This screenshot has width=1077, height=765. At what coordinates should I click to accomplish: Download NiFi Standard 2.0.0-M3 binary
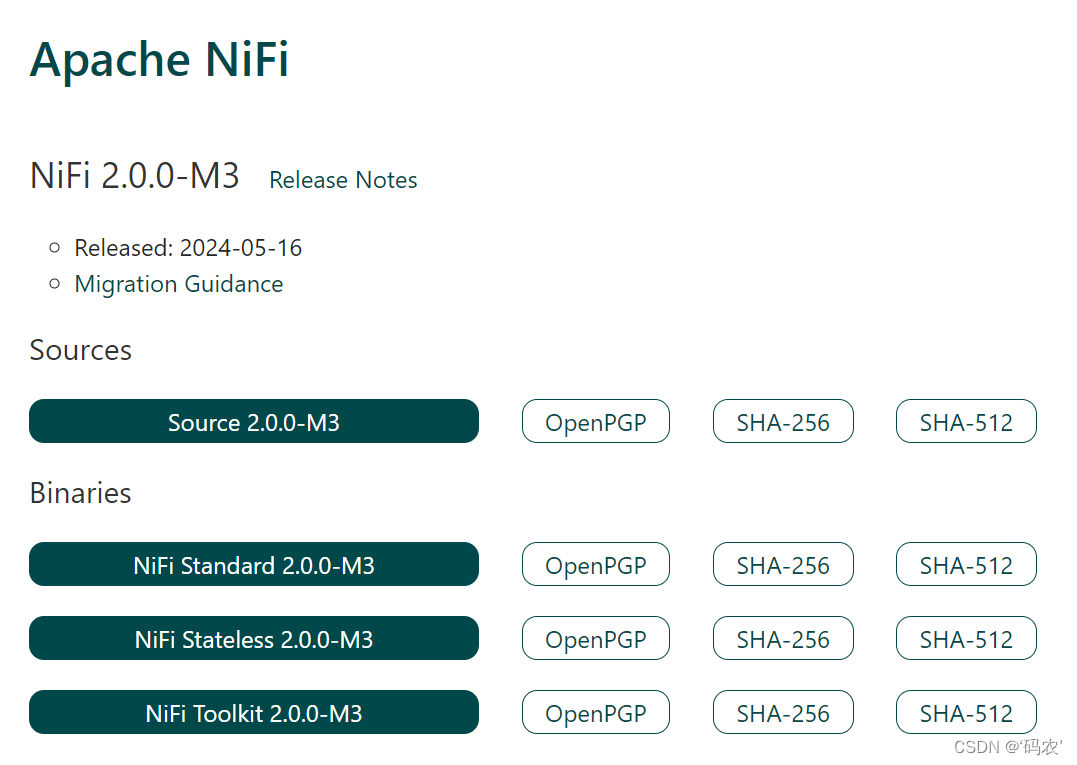point(253,564)
